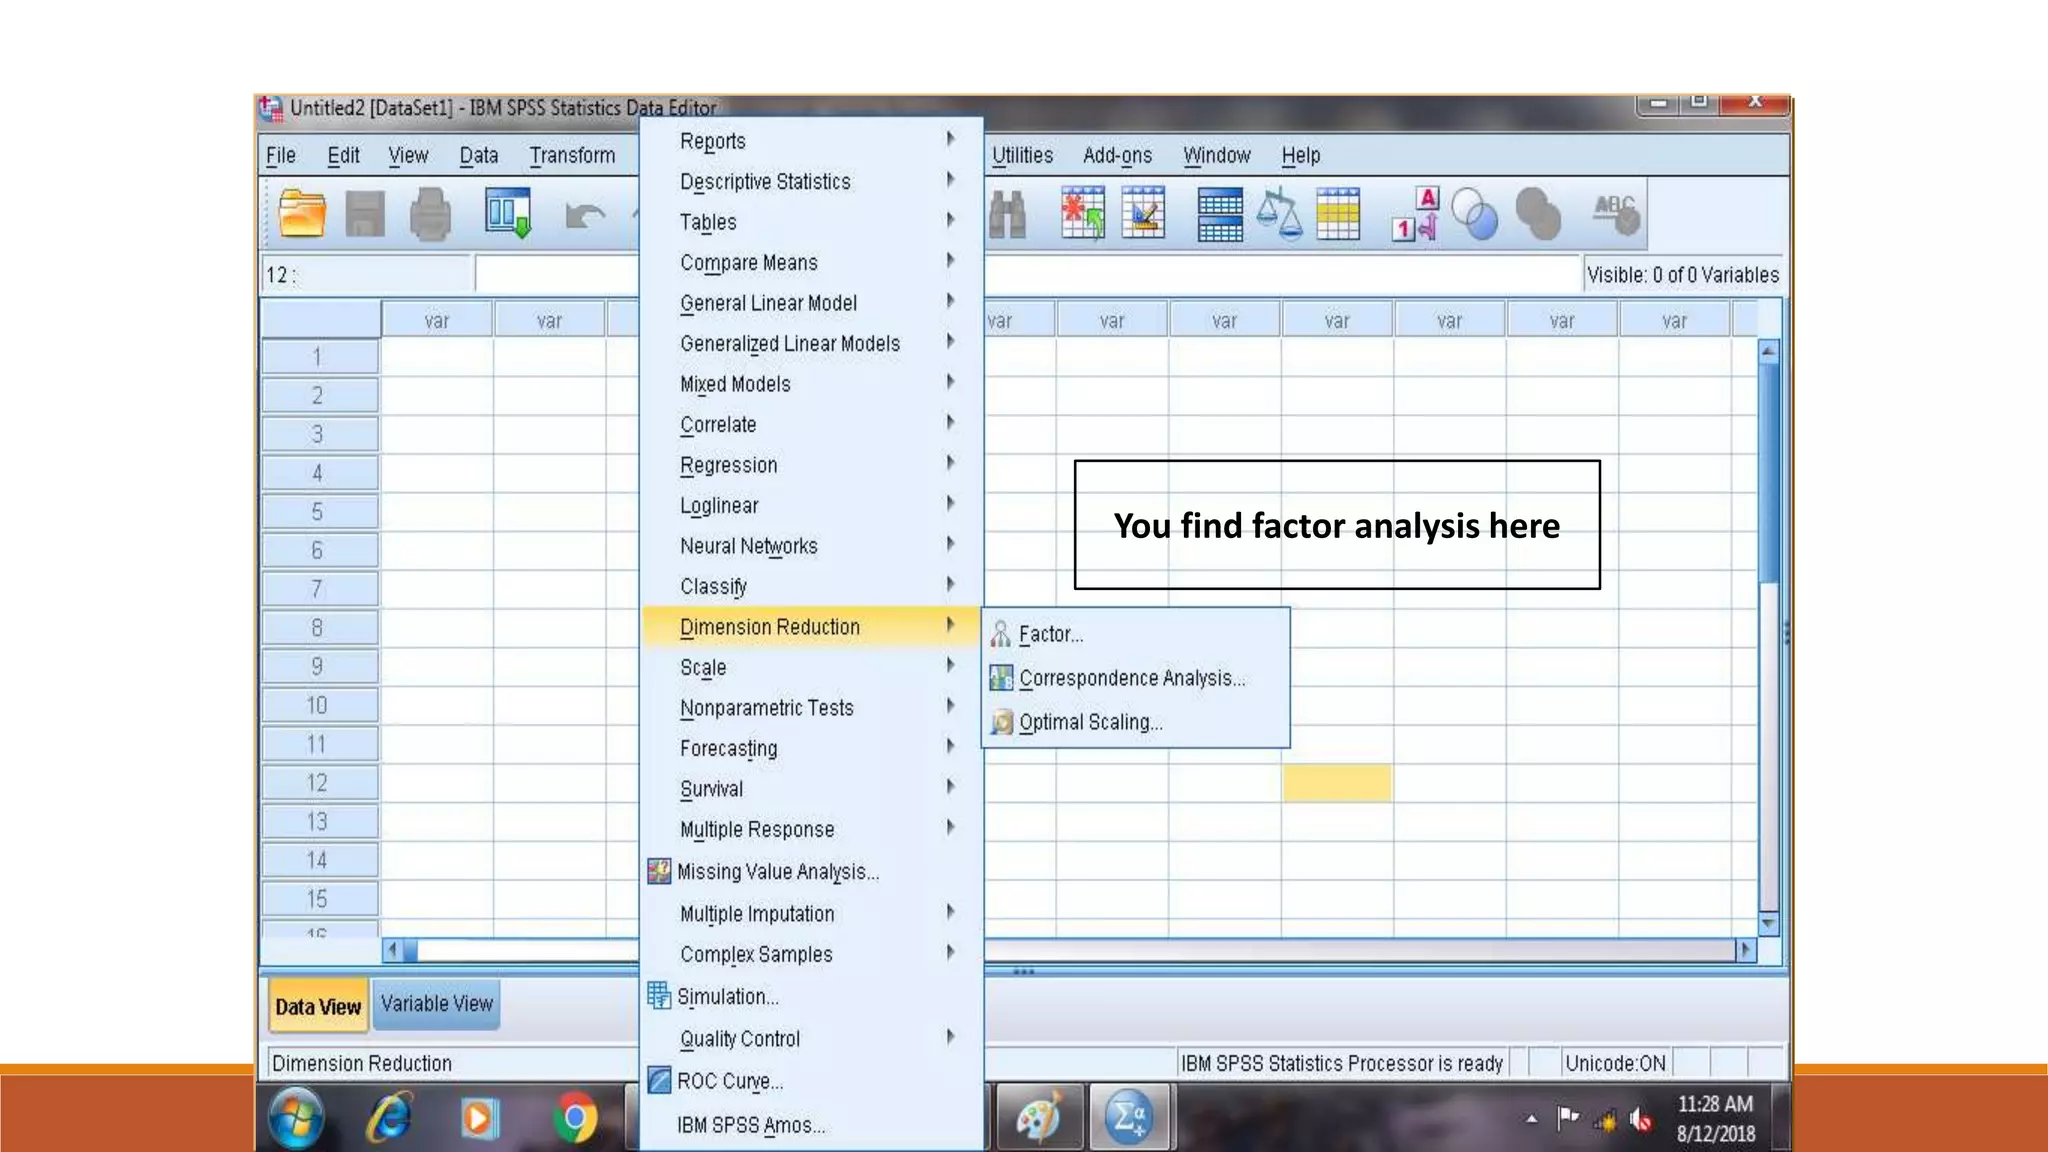Expand the General Linear Model submenu
The image size is (2048, 1152).
click(x=810, y=303)
